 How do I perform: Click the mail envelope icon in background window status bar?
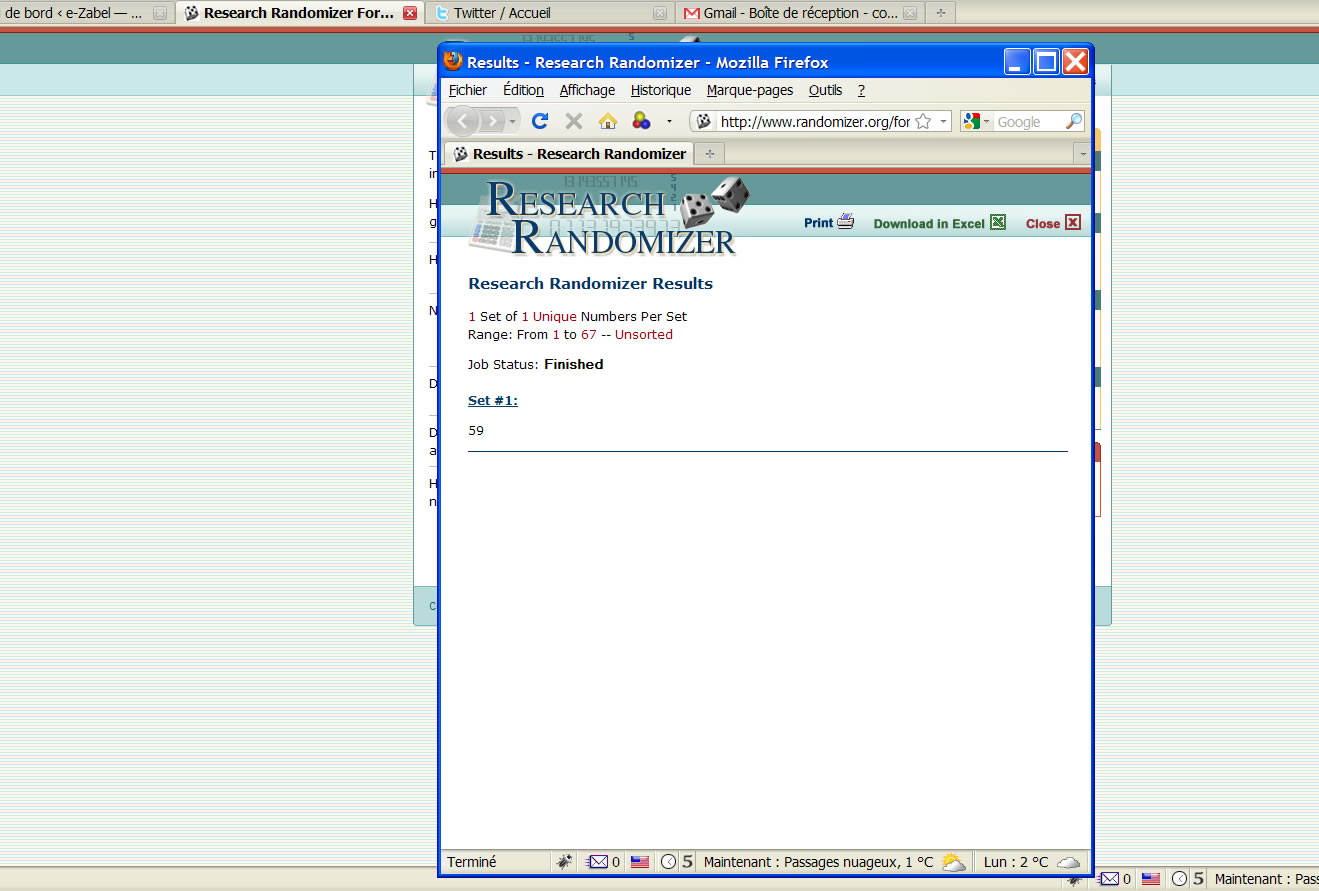1109,879
